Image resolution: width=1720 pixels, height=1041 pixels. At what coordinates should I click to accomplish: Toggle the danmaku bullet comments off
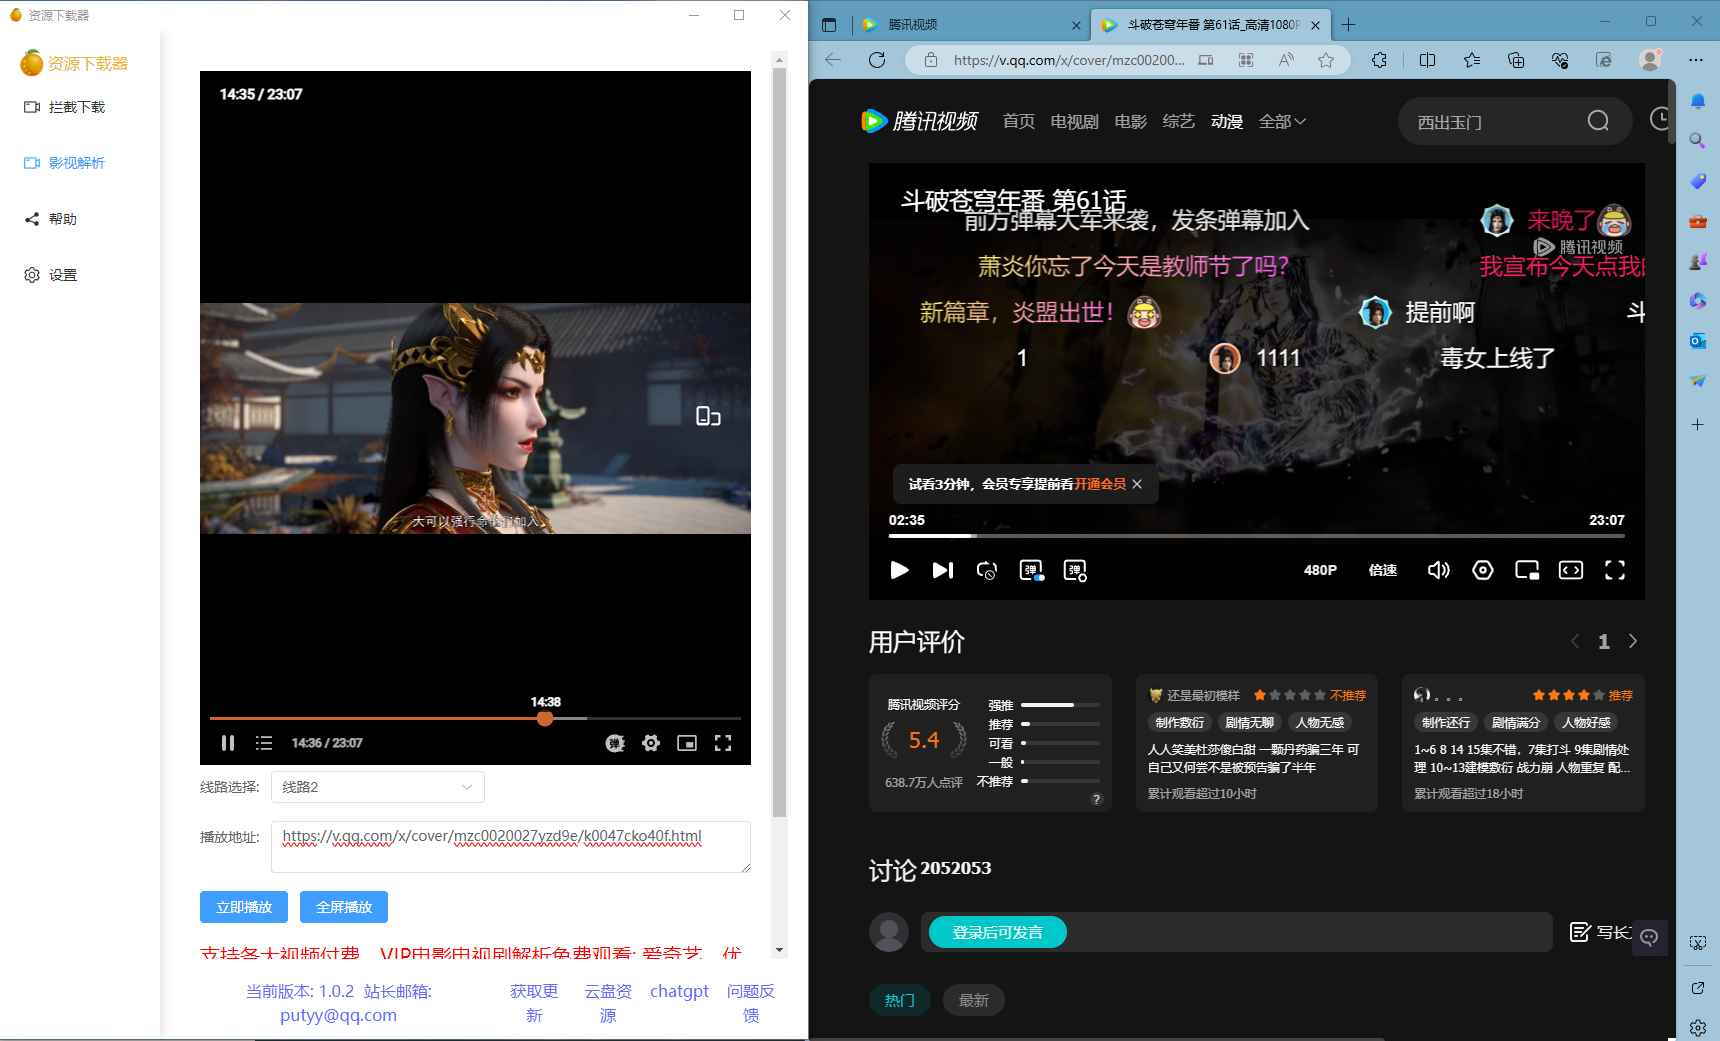click(1031, 570)
